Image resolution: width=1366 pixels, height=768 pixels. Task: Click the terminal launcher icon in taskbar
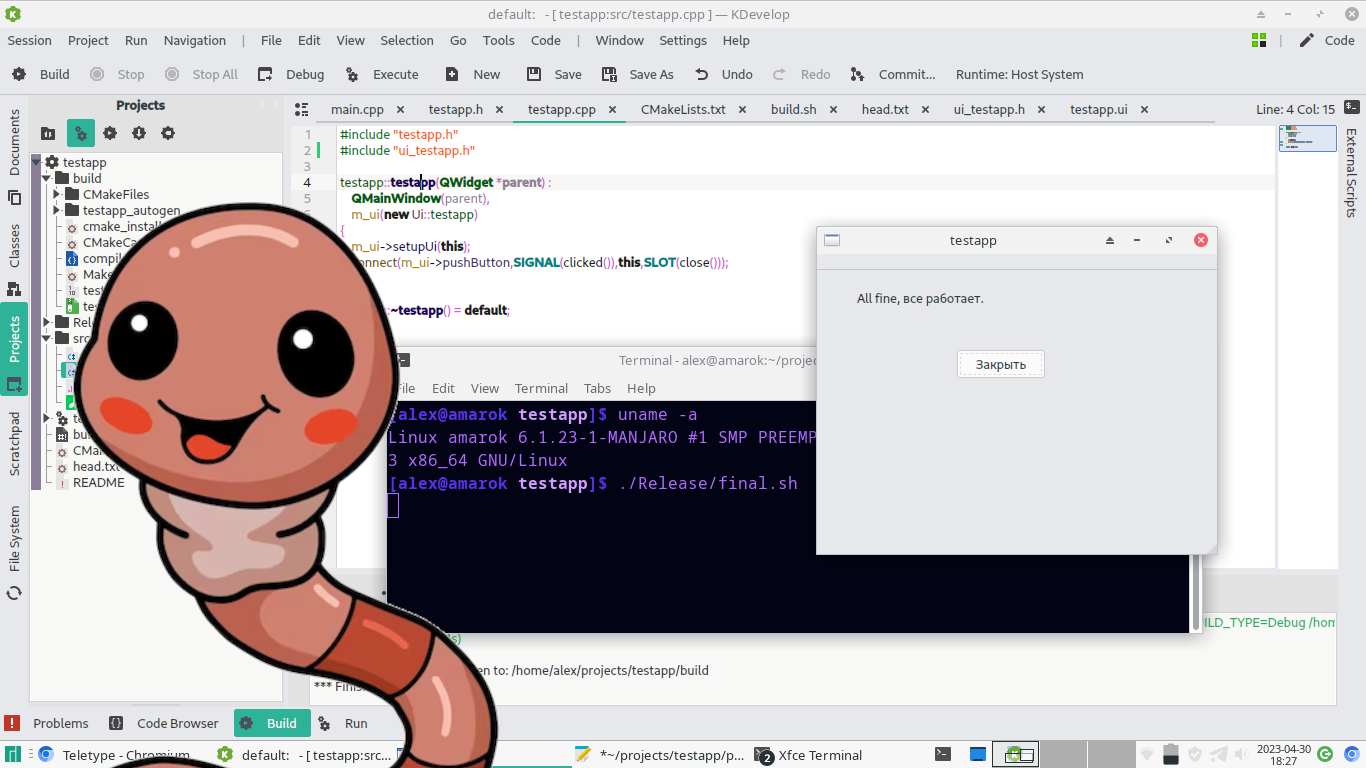point(943,755)
